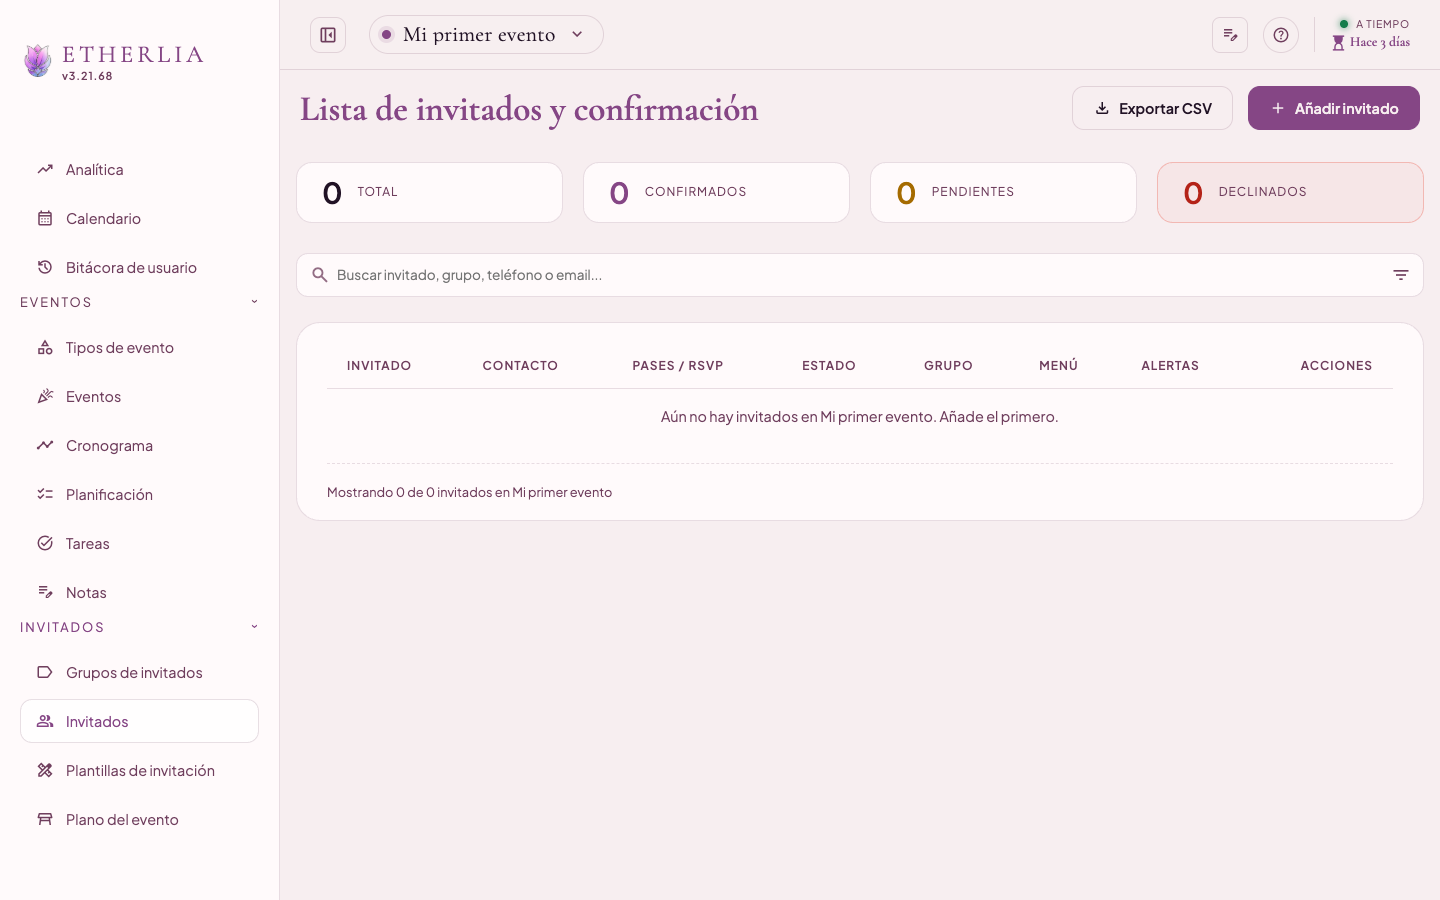This screenshot has width=1440, height=900.
Task: Click Añadir invitado button
Action: [x=1334, y=108]
